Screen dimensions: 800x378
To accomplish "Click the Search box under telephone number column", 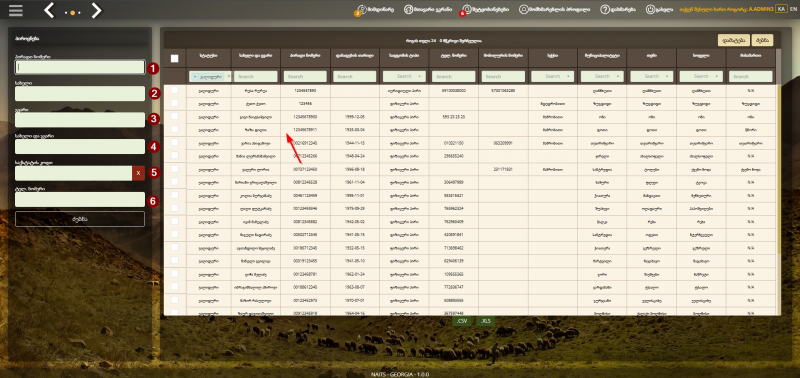I will 454,76.
